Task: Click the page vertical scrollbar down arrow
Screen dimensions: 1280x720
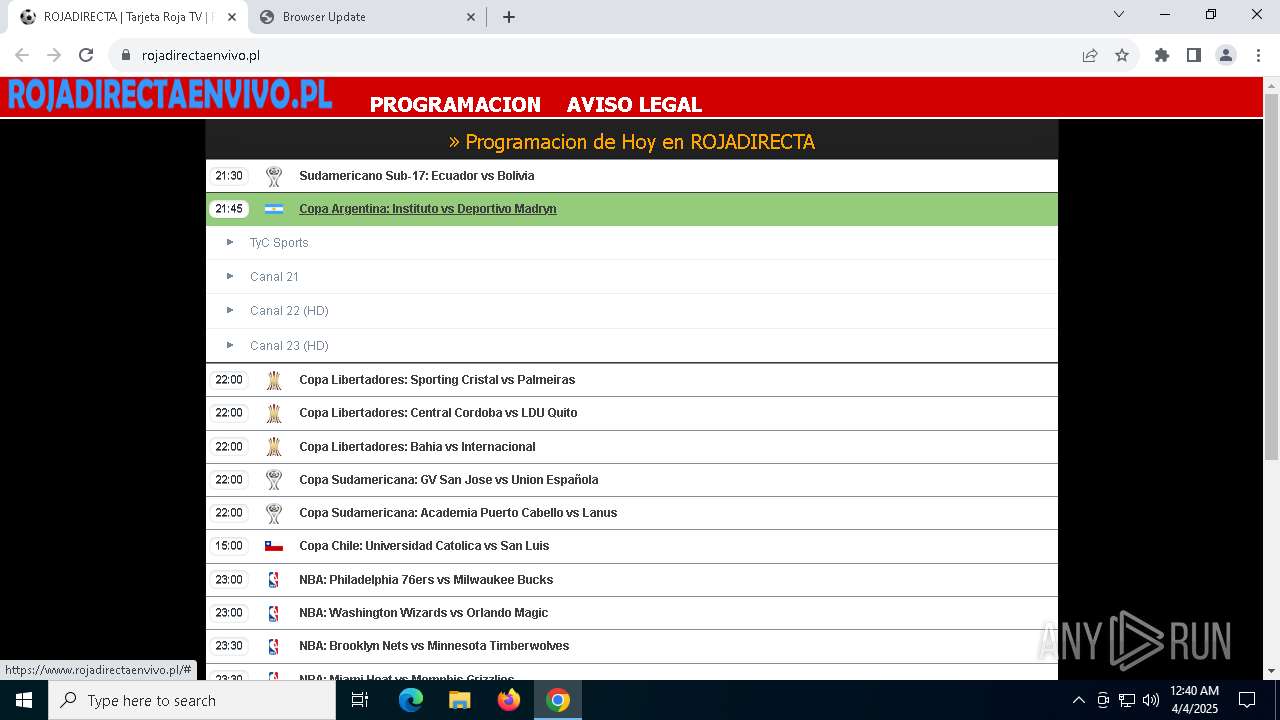Action: 1271,671
